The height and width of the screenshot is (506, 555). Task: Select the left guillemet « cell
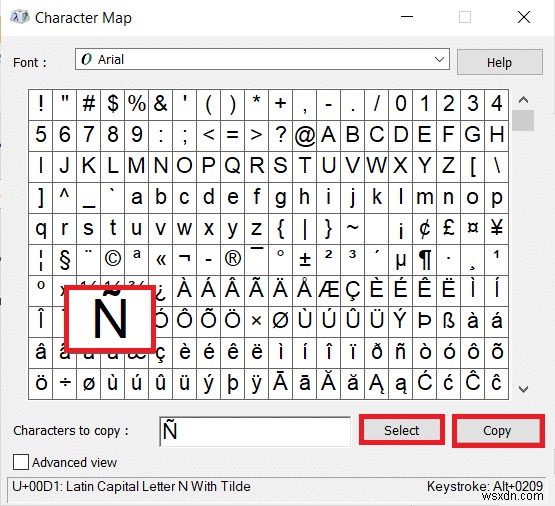[161, 260]
